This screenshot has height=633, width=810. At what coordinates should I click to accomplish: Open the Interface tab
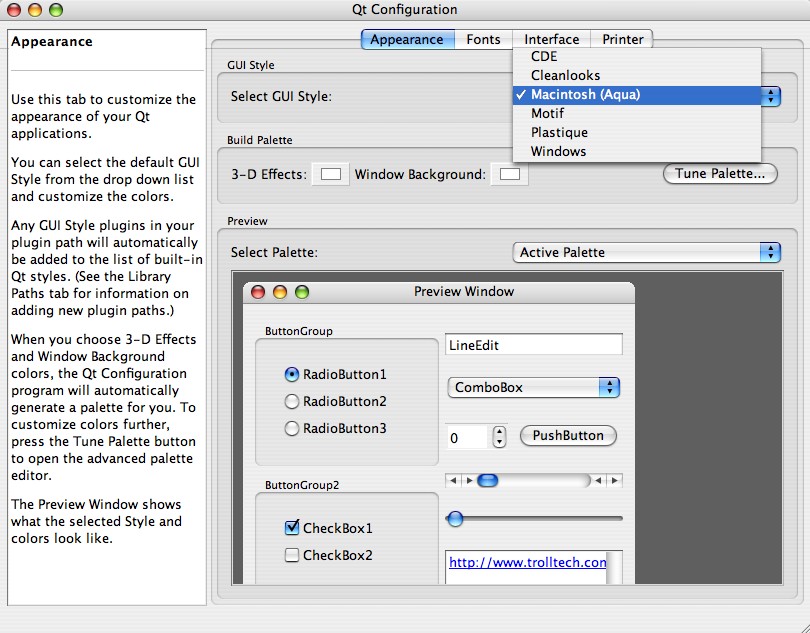coord(551,39)
